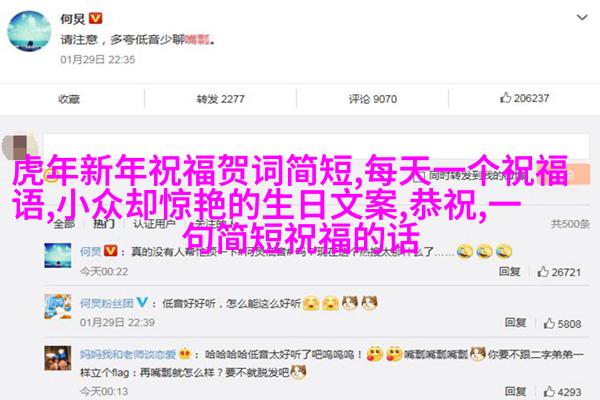
Task: Open the 妈妈我和老师谈恋爱 commenter's avatar
Action: point(58,358)
